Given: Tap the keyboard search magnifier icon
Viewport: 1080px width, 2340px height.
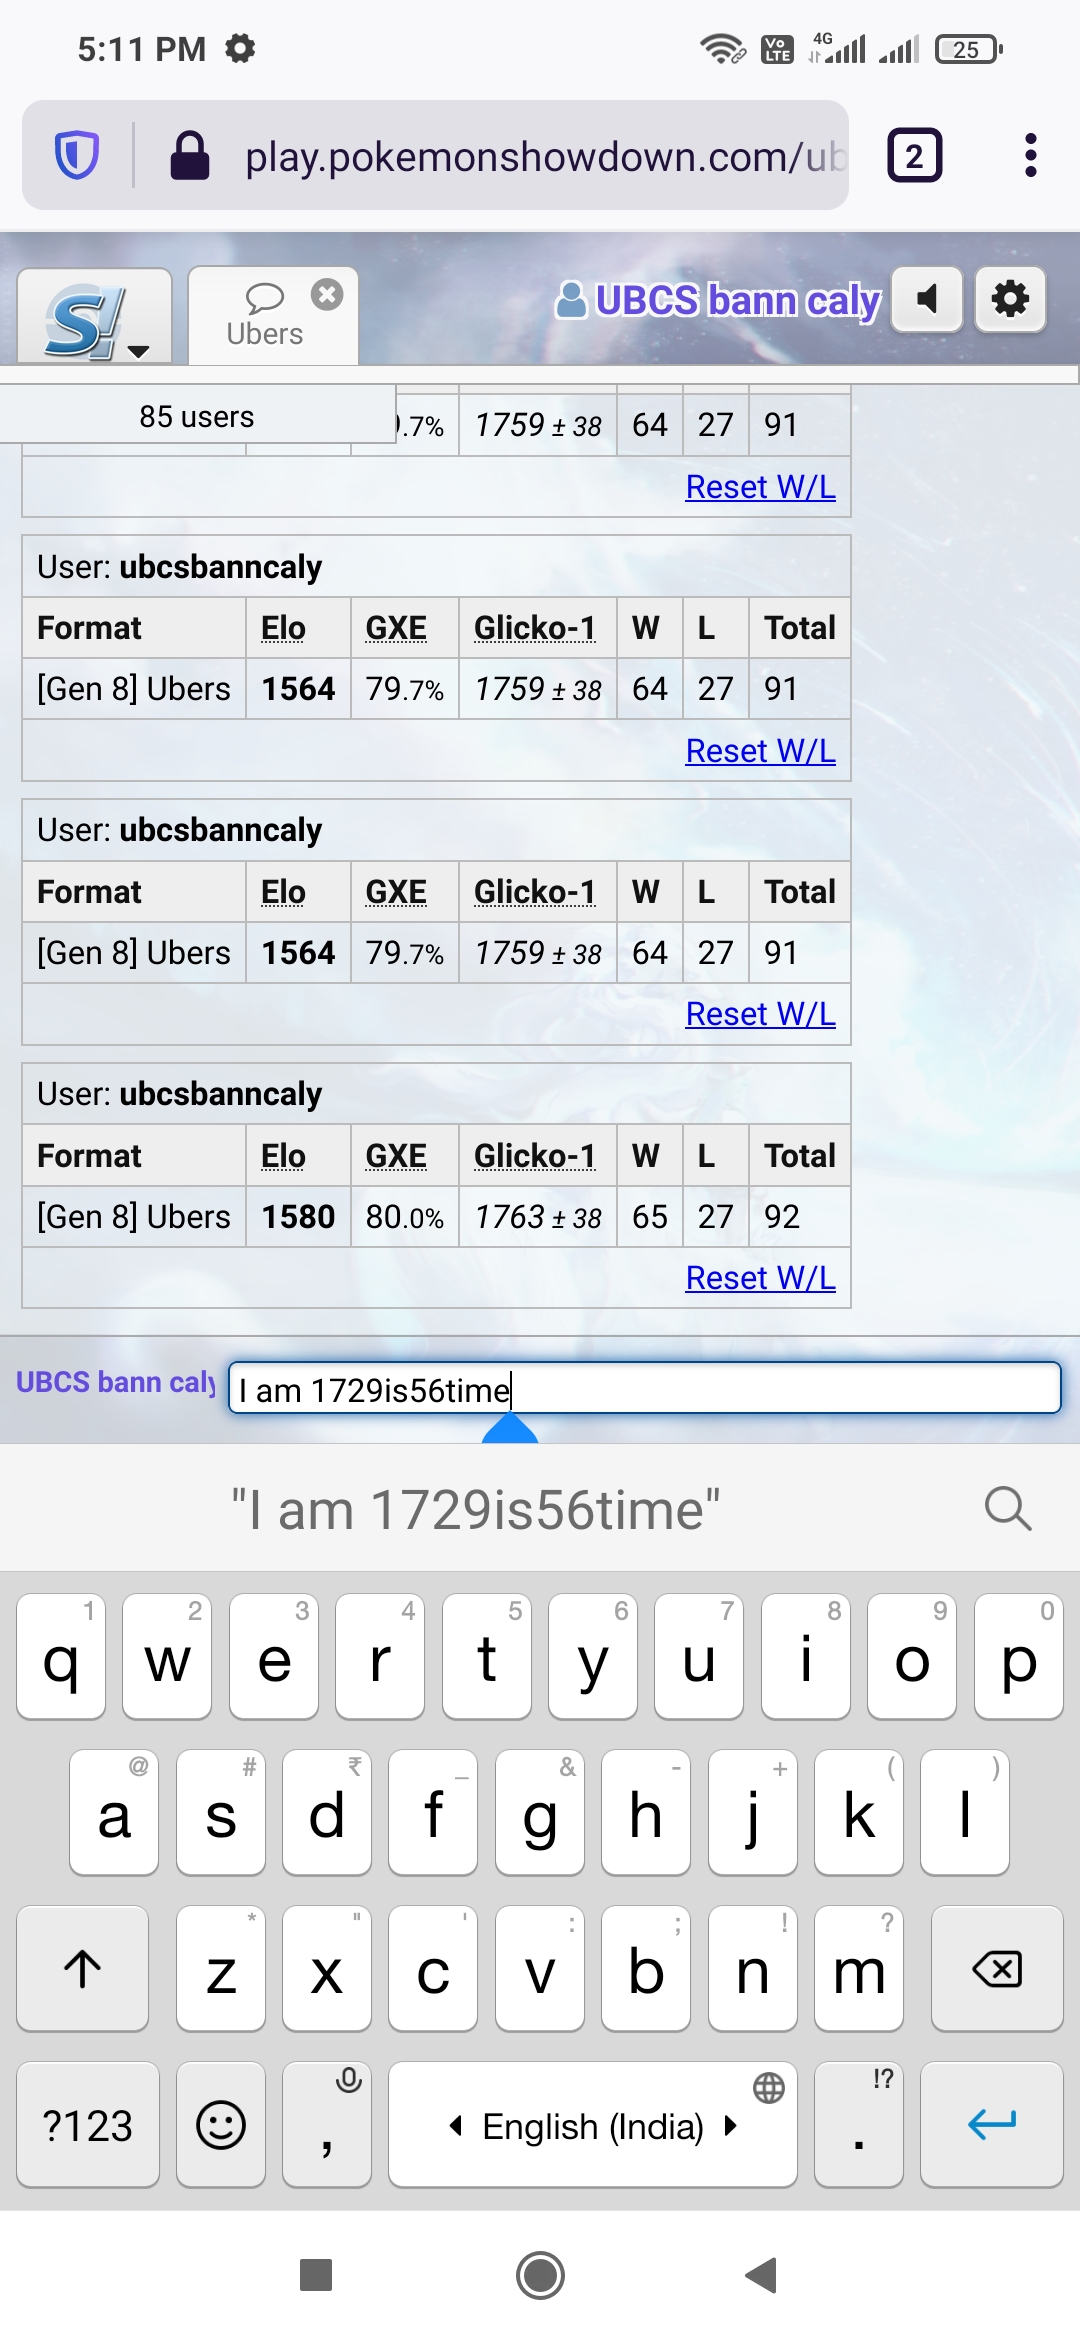Looking at the screenshot, I should 1007,1508.
